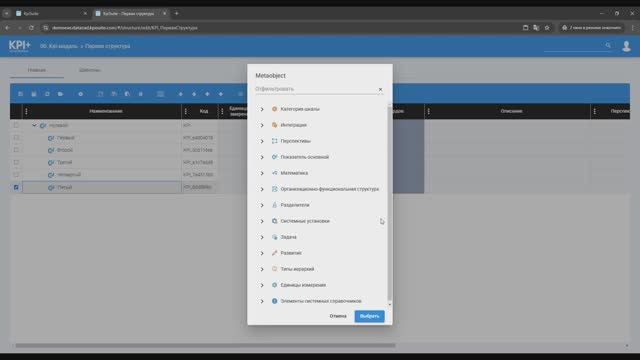The width and height of the screenshot is (640, 360).
Task: Click the gear icon in the blue toolbar
Action: (80, 94)
